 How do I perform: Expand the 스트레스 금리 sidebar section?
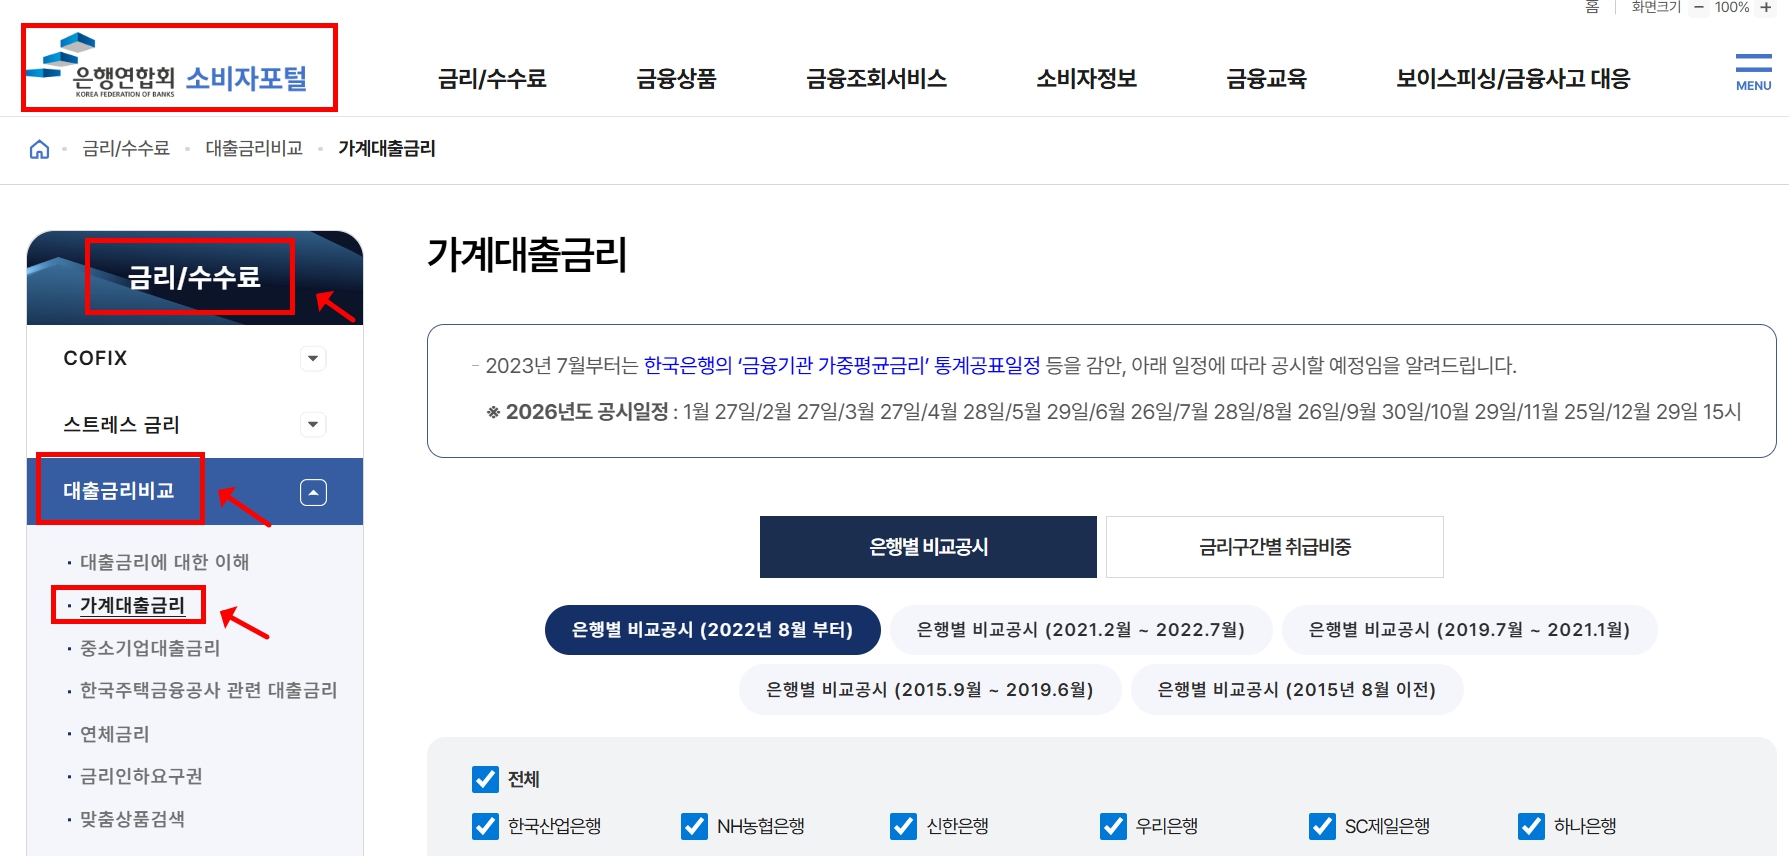coord(313,424)
